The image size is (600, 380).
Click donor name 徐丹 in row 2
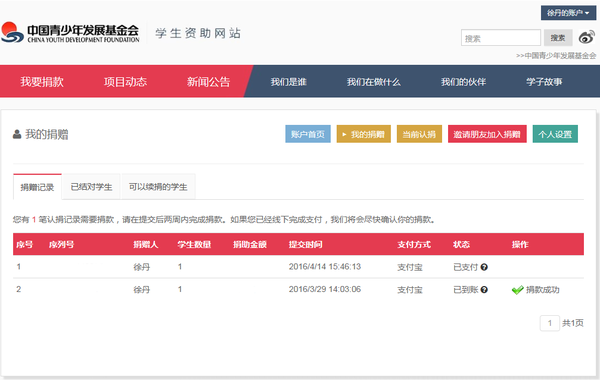click(142, 290)
